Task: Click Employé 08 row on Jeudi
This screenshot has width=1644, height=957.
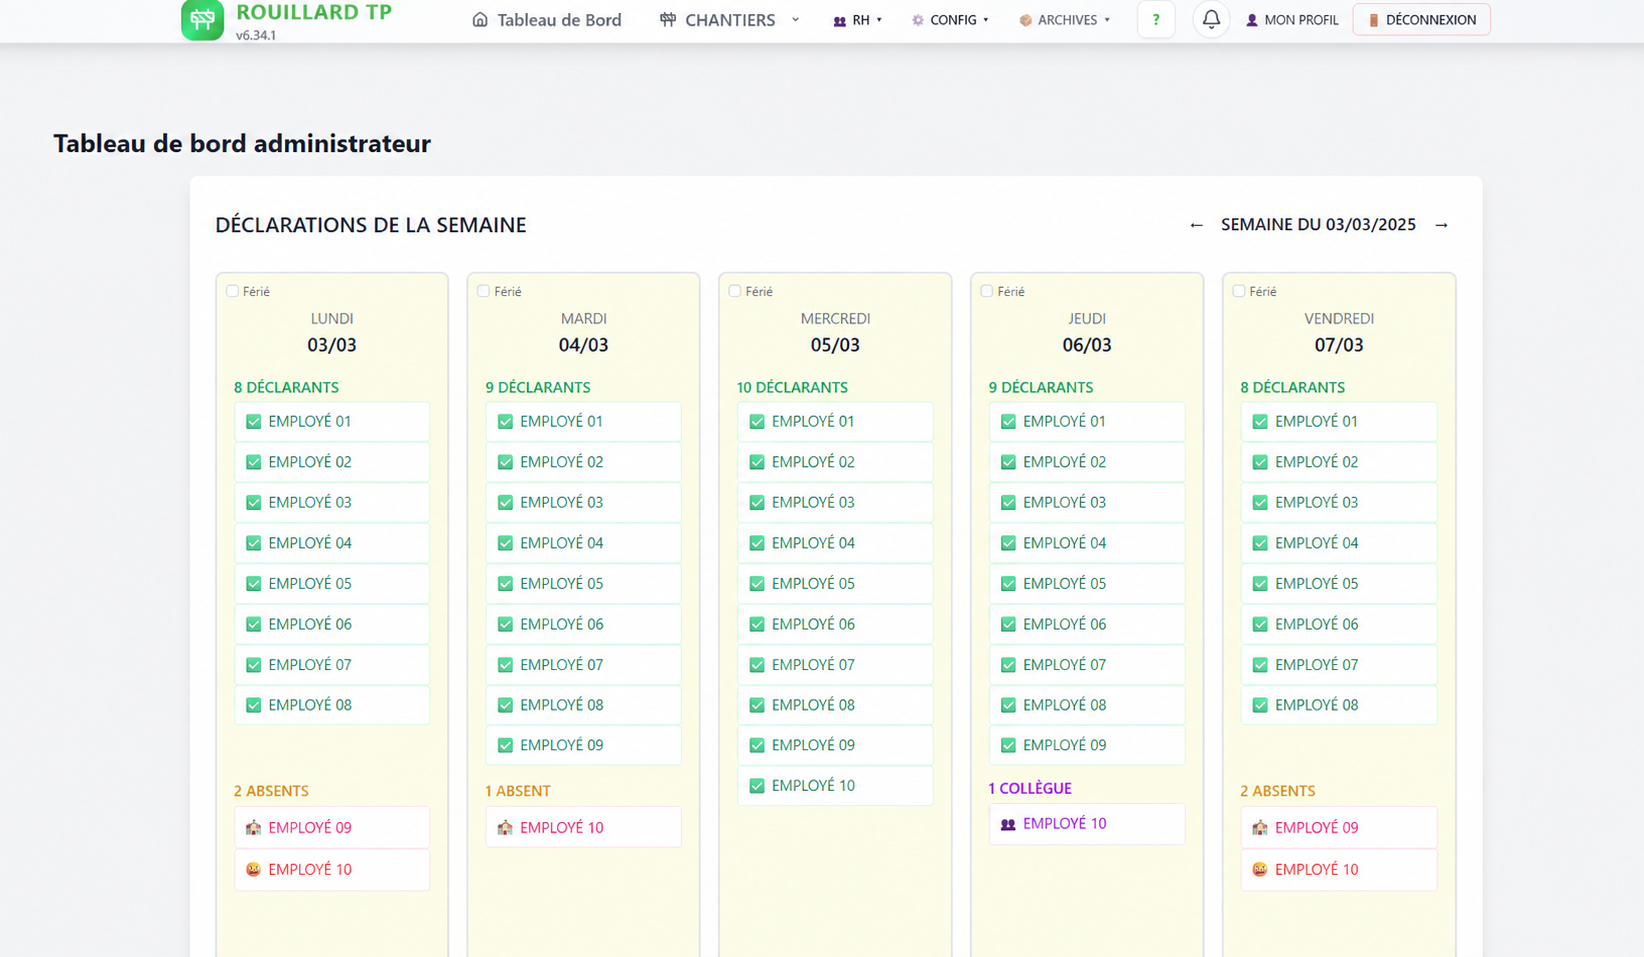Action: pyautogui.click(x=1087, y=705)
